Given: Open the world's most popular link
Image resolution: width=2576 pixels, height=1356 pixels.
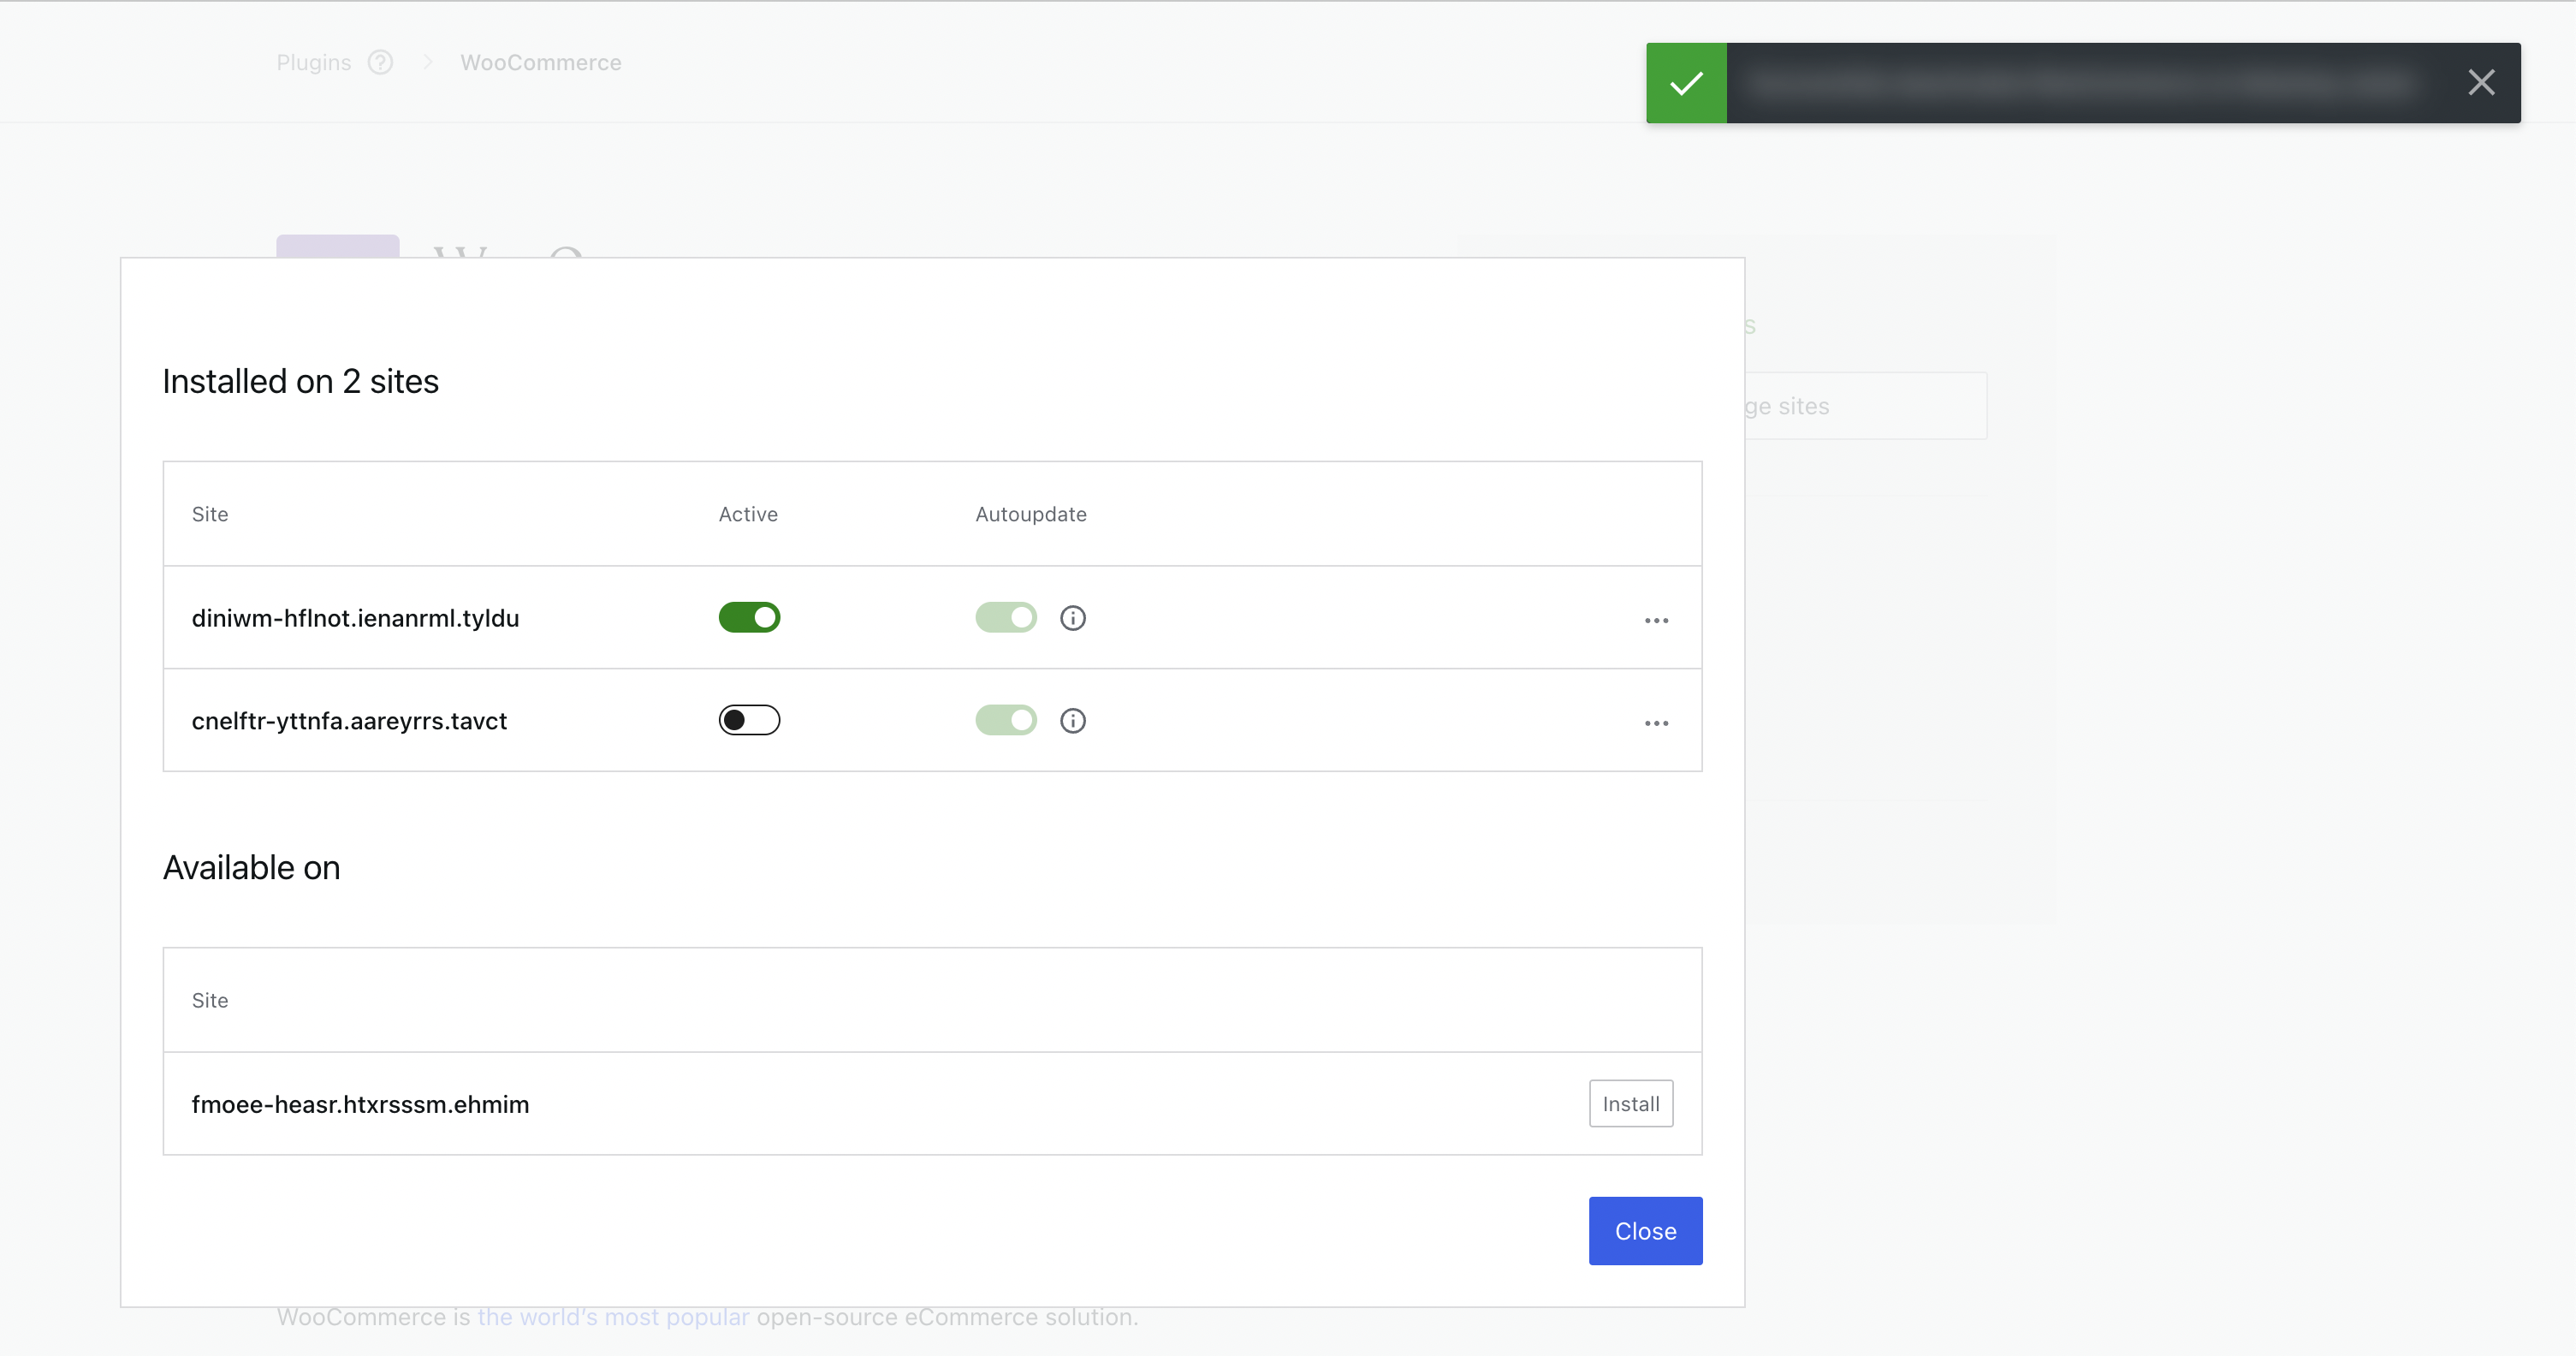Looking at the screenshot, I should [613, 1318].
